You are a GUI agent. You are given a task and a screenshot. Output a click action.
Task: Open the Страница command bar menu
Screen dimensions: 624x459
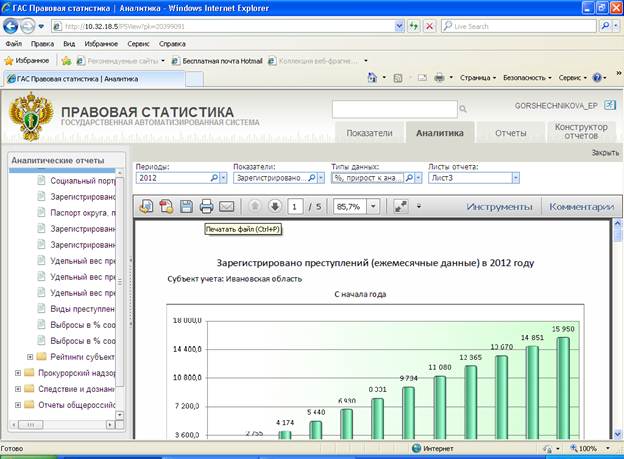[x=478, y=78]
